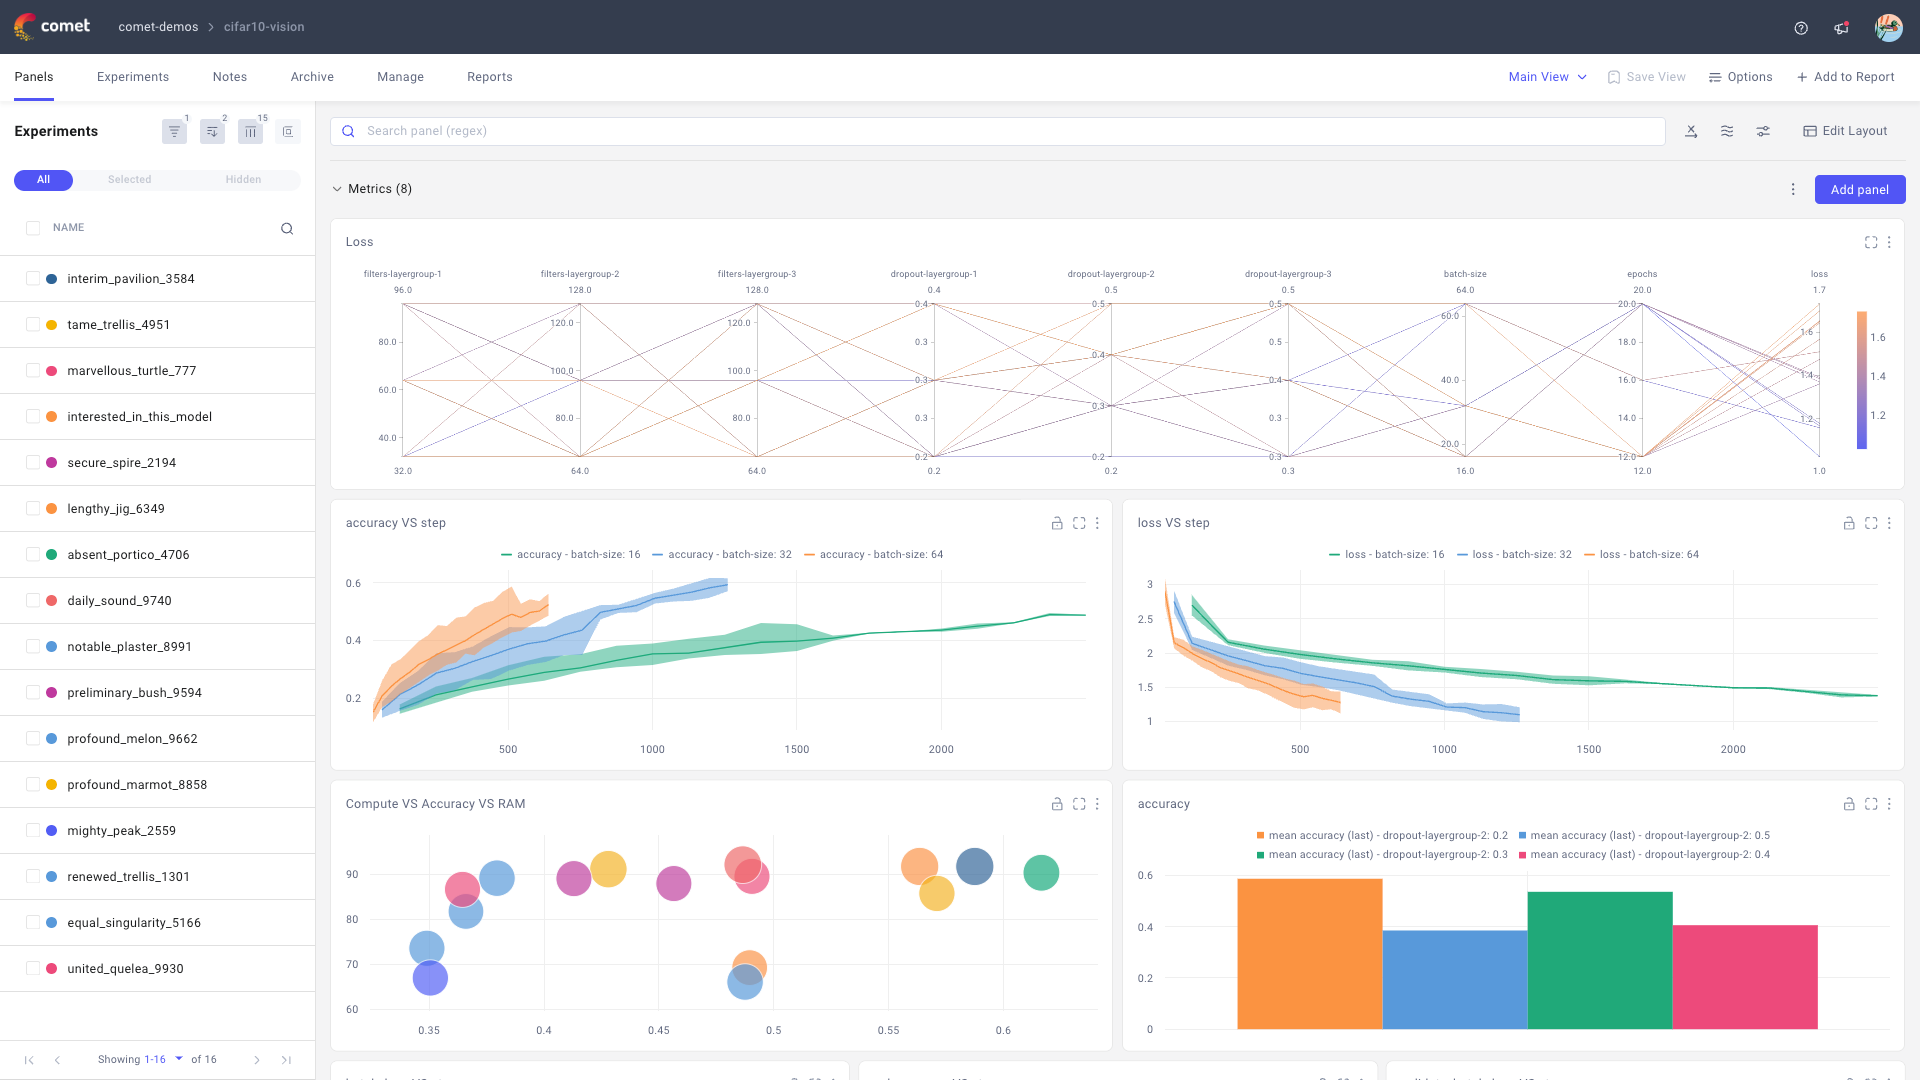
Task: Switch to the Experiments tab
Action: tap(133, 77)
